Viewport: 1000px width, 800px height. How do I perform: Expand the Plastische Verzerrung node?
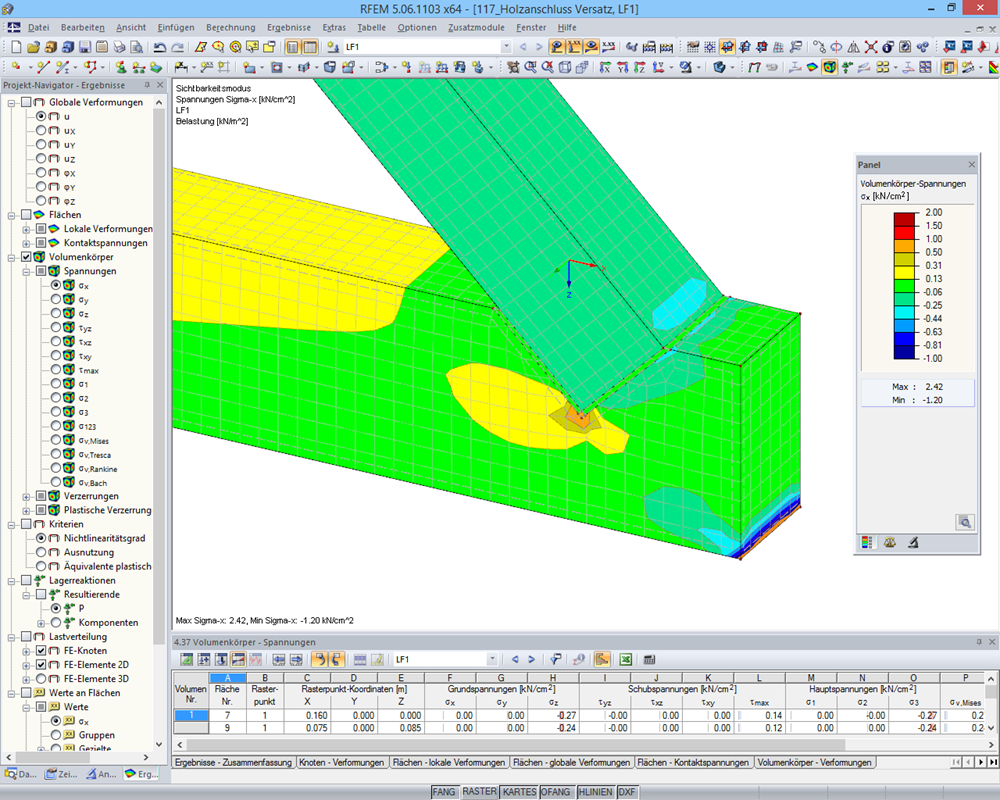pyautogui.click(x=26, y=510)
